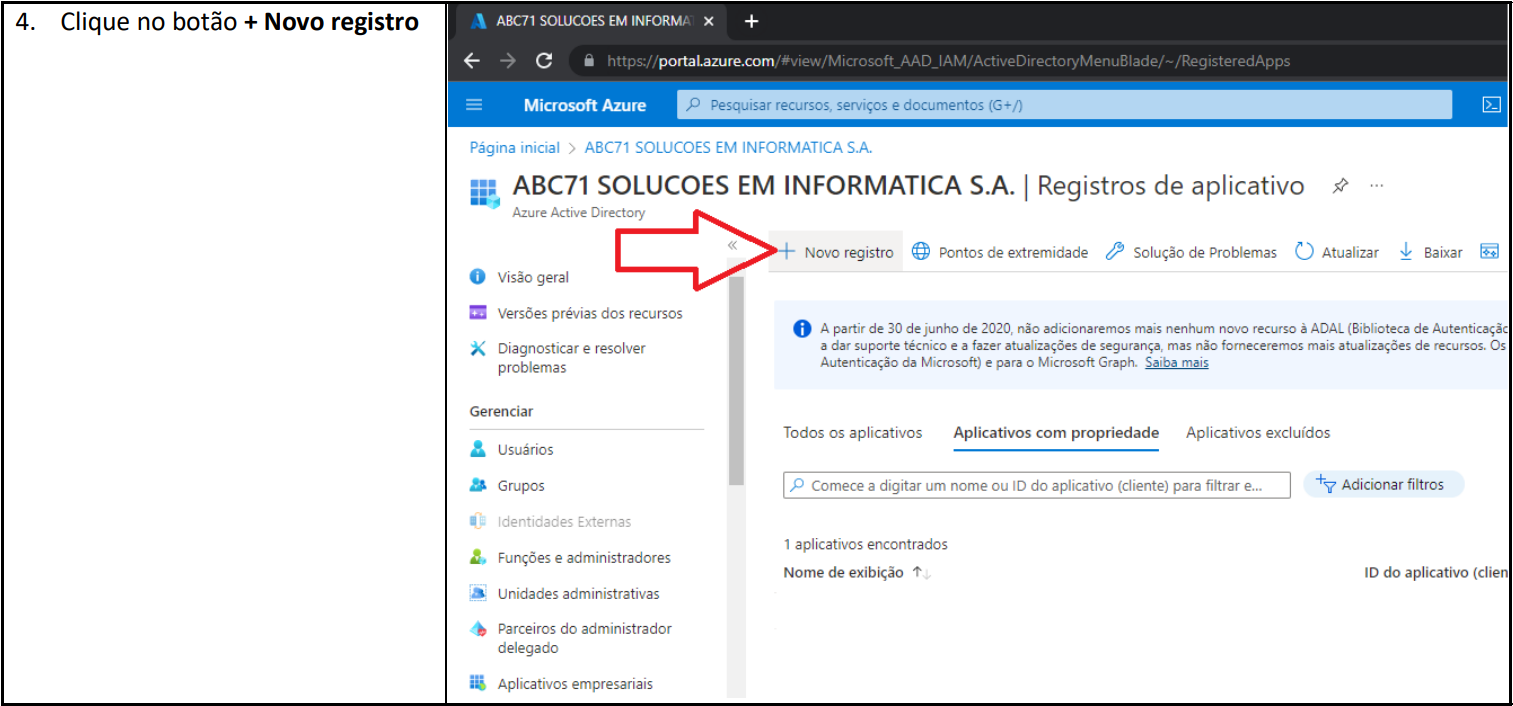Switch to the Todos os aplicativos tab
This screenshot has width=1513, height=706.
[x=853, y=433]
